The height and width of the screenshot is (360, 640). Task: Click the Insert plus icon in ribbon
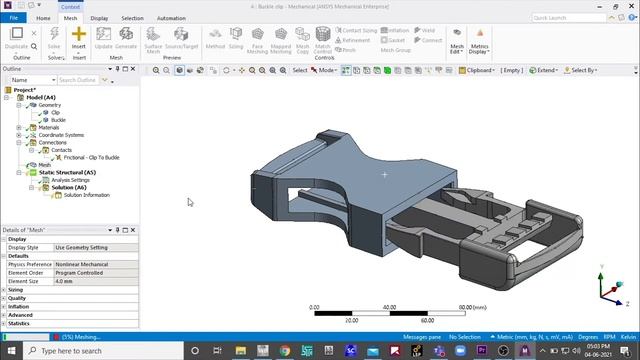79,34
